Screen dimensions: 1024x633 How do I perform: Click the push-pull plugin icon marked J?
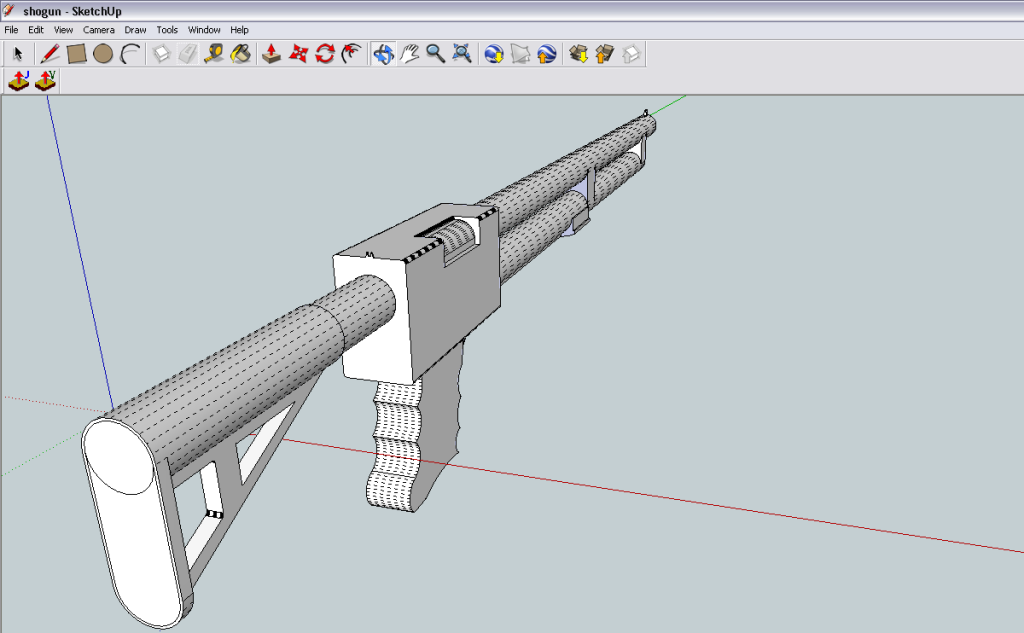click(x=18, y=80)
